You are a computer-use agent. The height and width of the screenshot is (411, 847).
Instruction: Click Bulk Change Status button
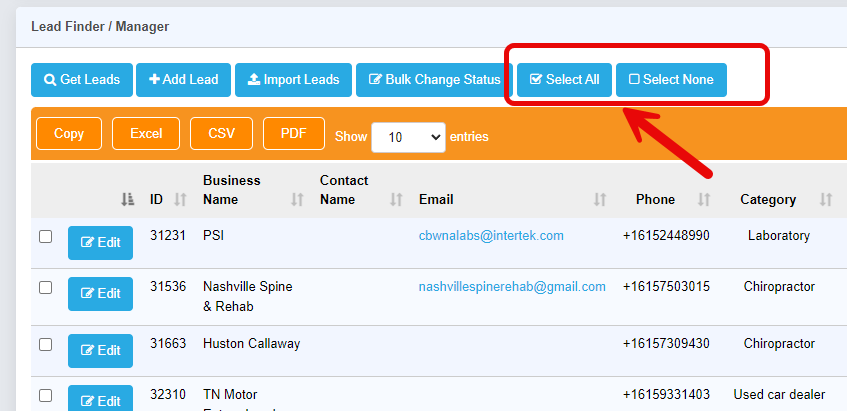[434, 80]
